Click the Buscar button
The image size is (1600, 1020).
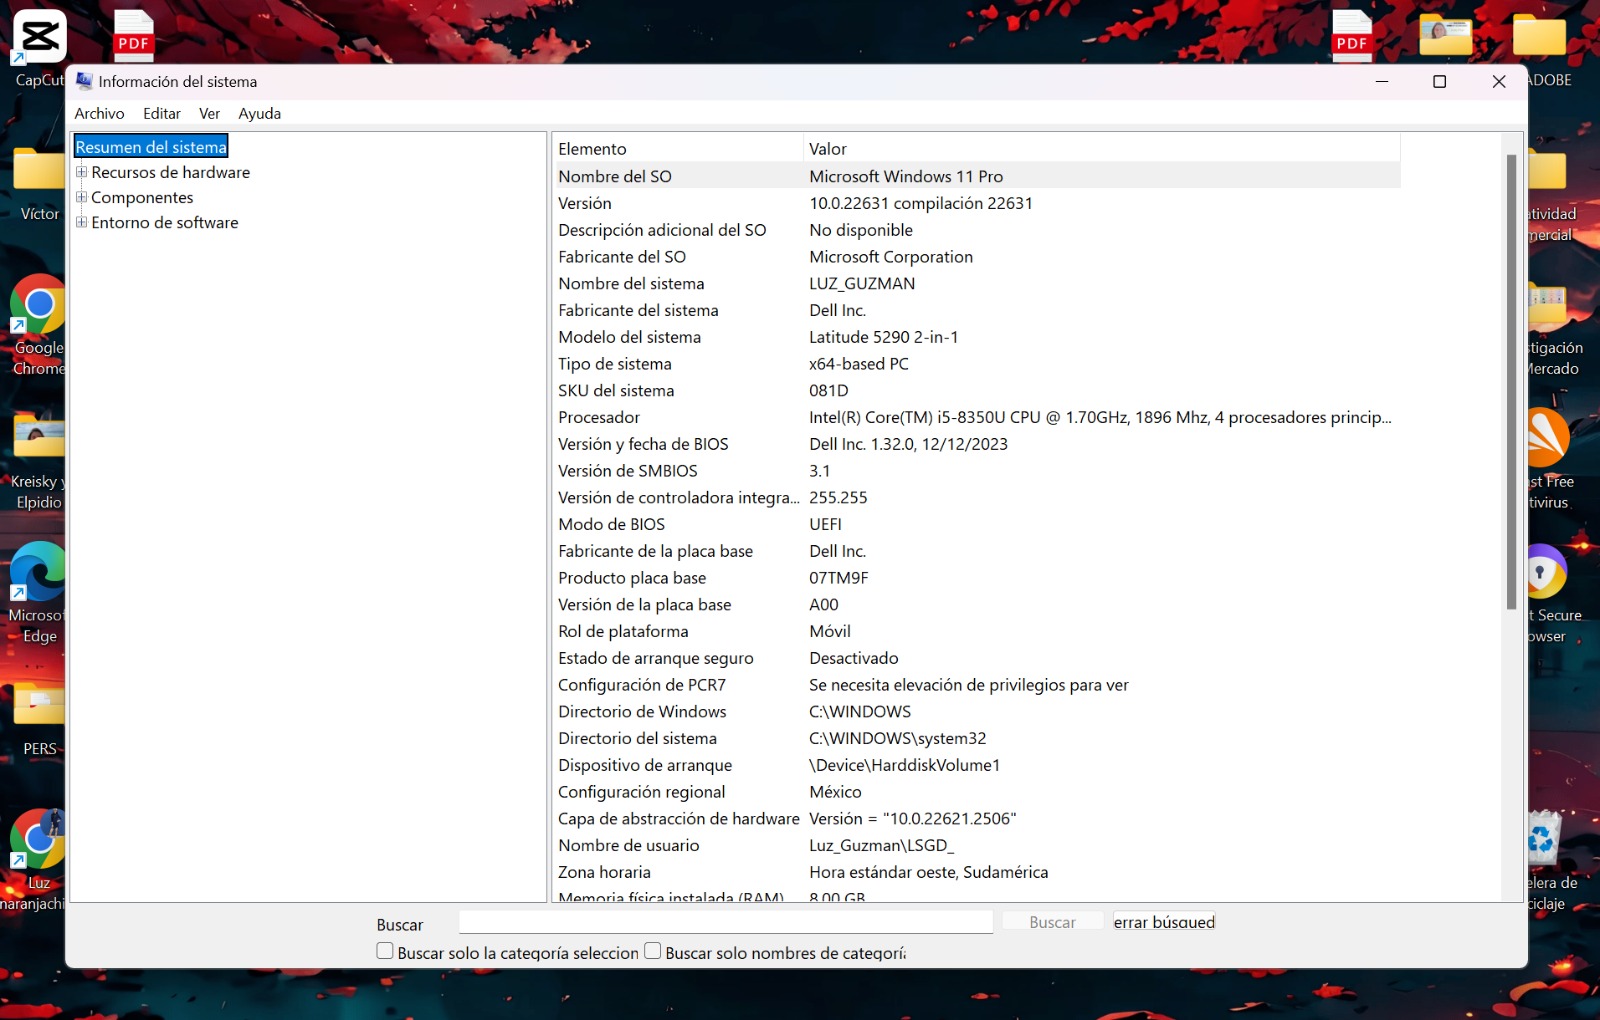coord(1053,922)
